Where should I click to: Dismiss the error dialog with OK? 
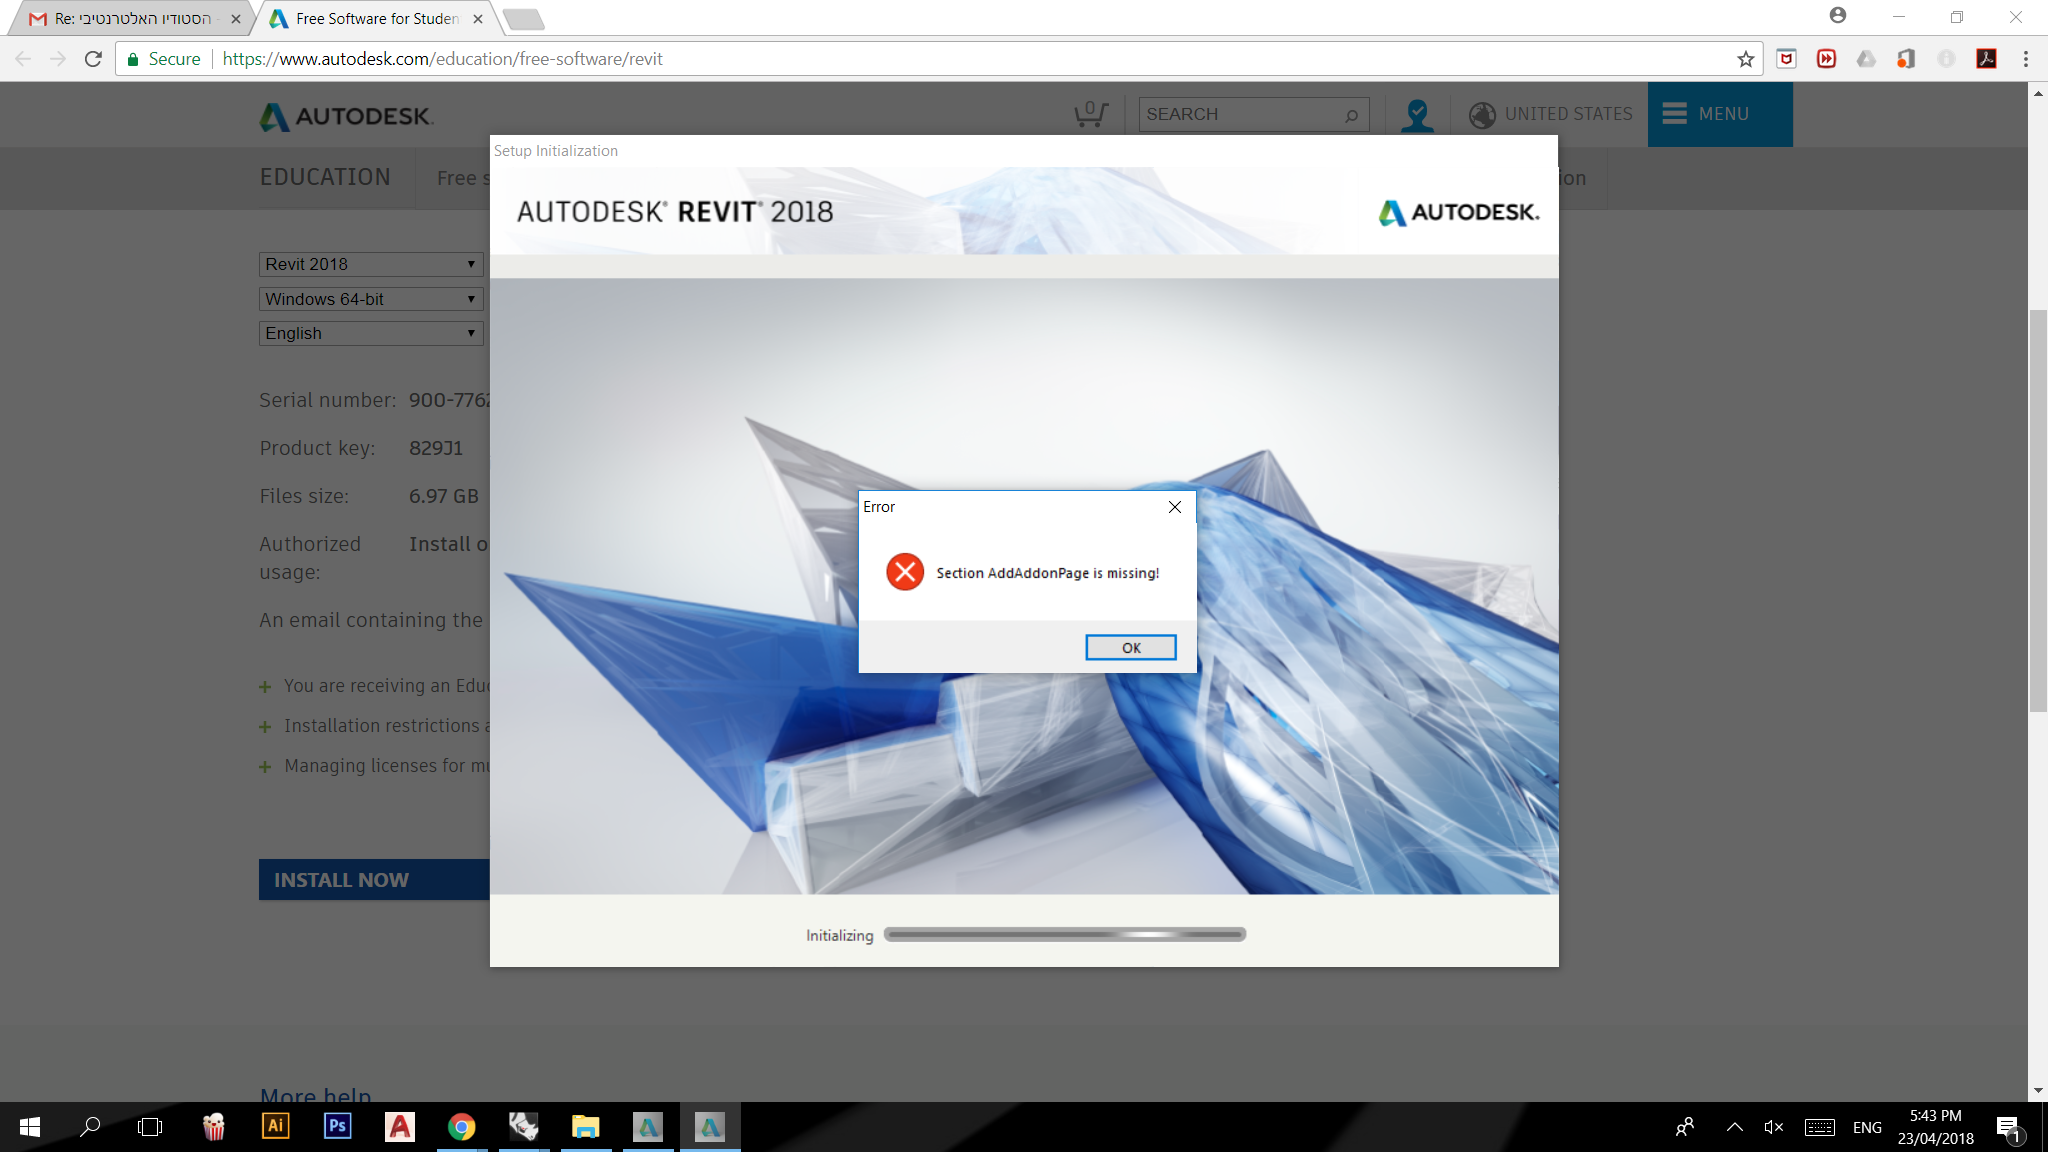(x=1130, y=647)
